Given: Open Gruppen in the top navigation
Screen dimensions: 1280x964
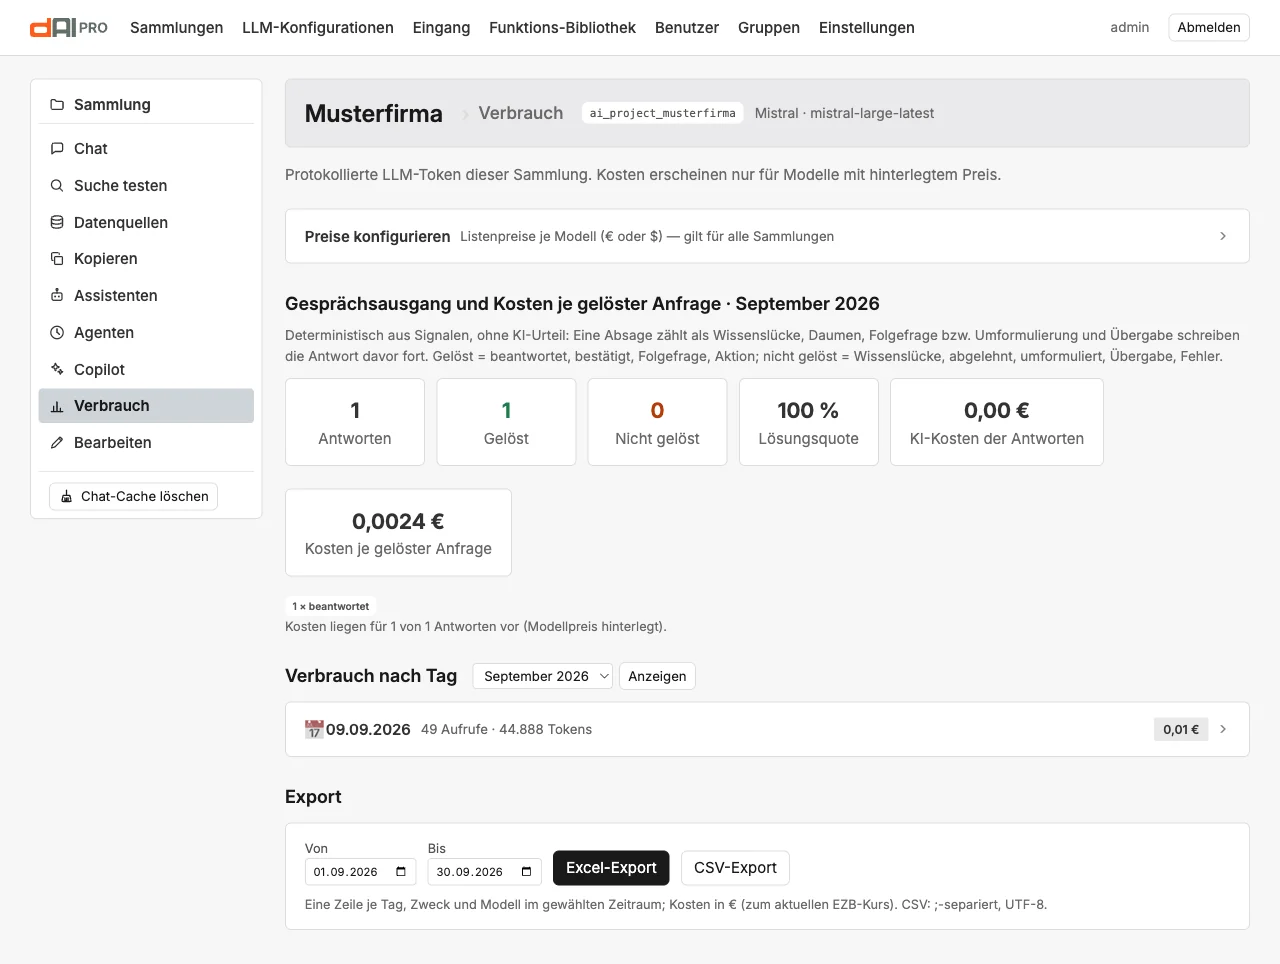Looking at the screenshot, I should (x=769, y=28).
